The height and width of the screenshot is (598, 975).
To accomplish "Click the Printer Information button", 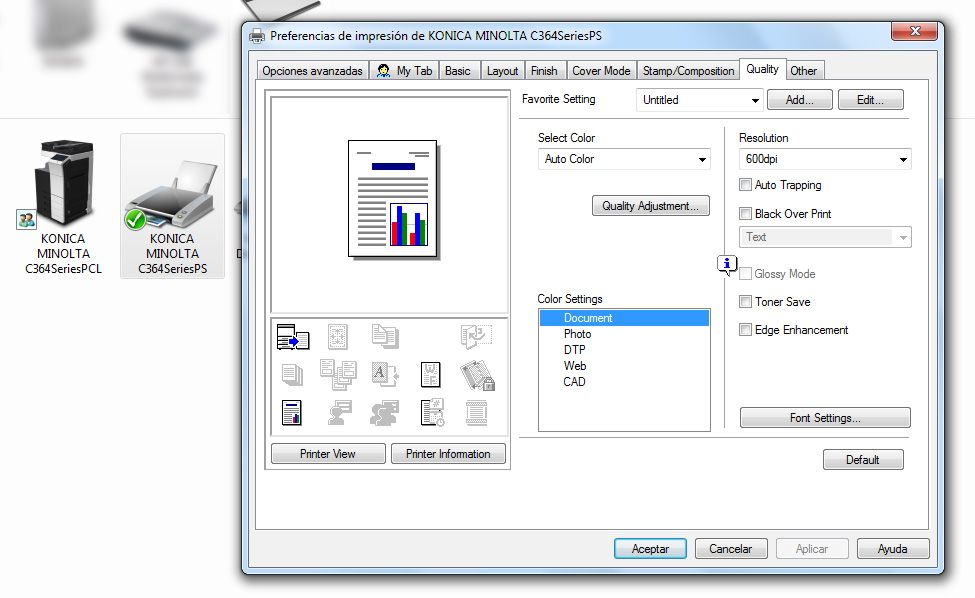I will click(448, 454).
